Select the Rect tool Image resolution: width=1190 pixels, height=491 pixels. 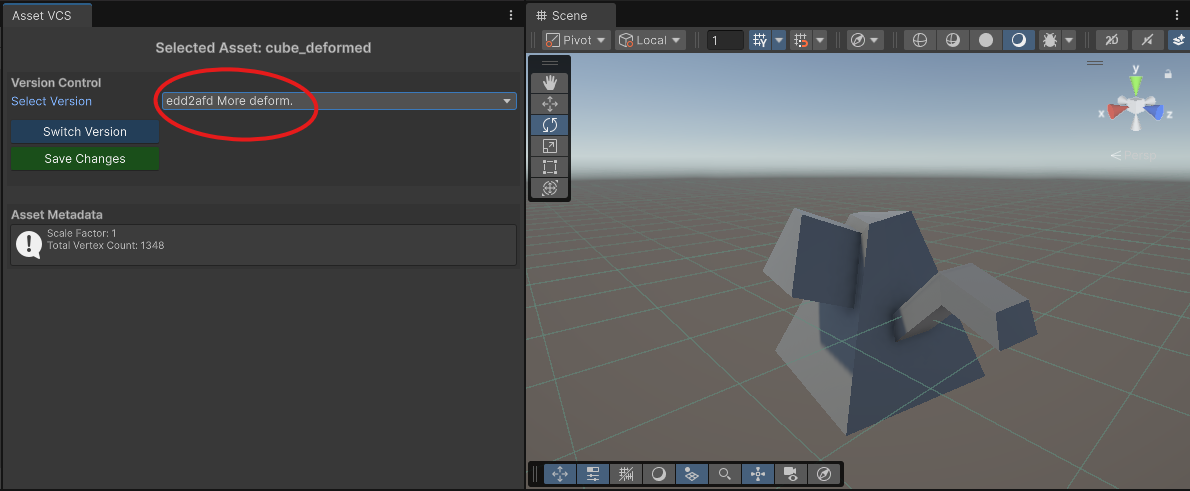549,166
